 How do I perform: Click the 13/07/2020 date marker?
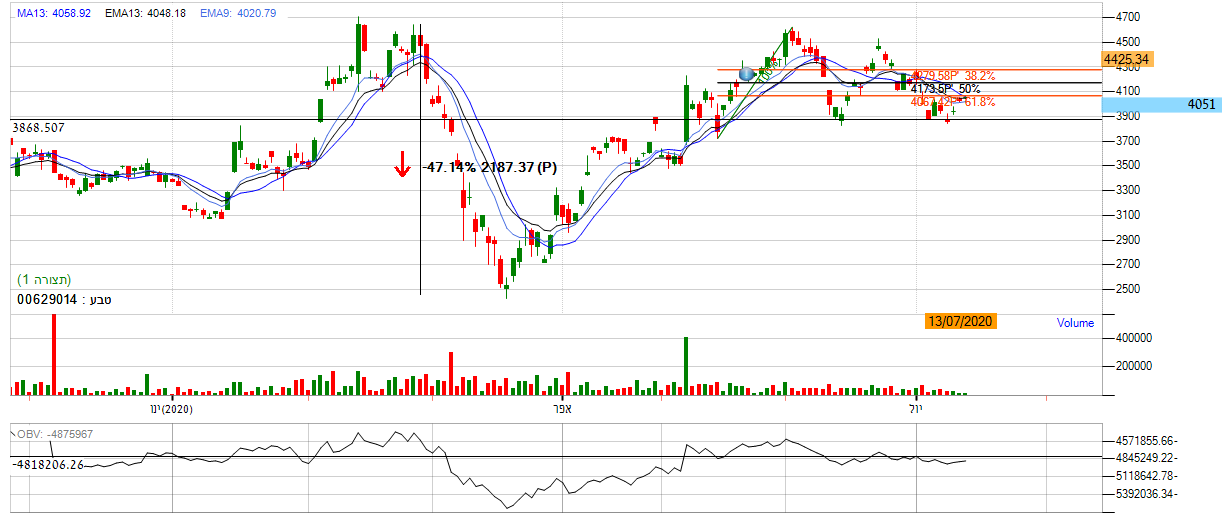click(x=960, y=321)
